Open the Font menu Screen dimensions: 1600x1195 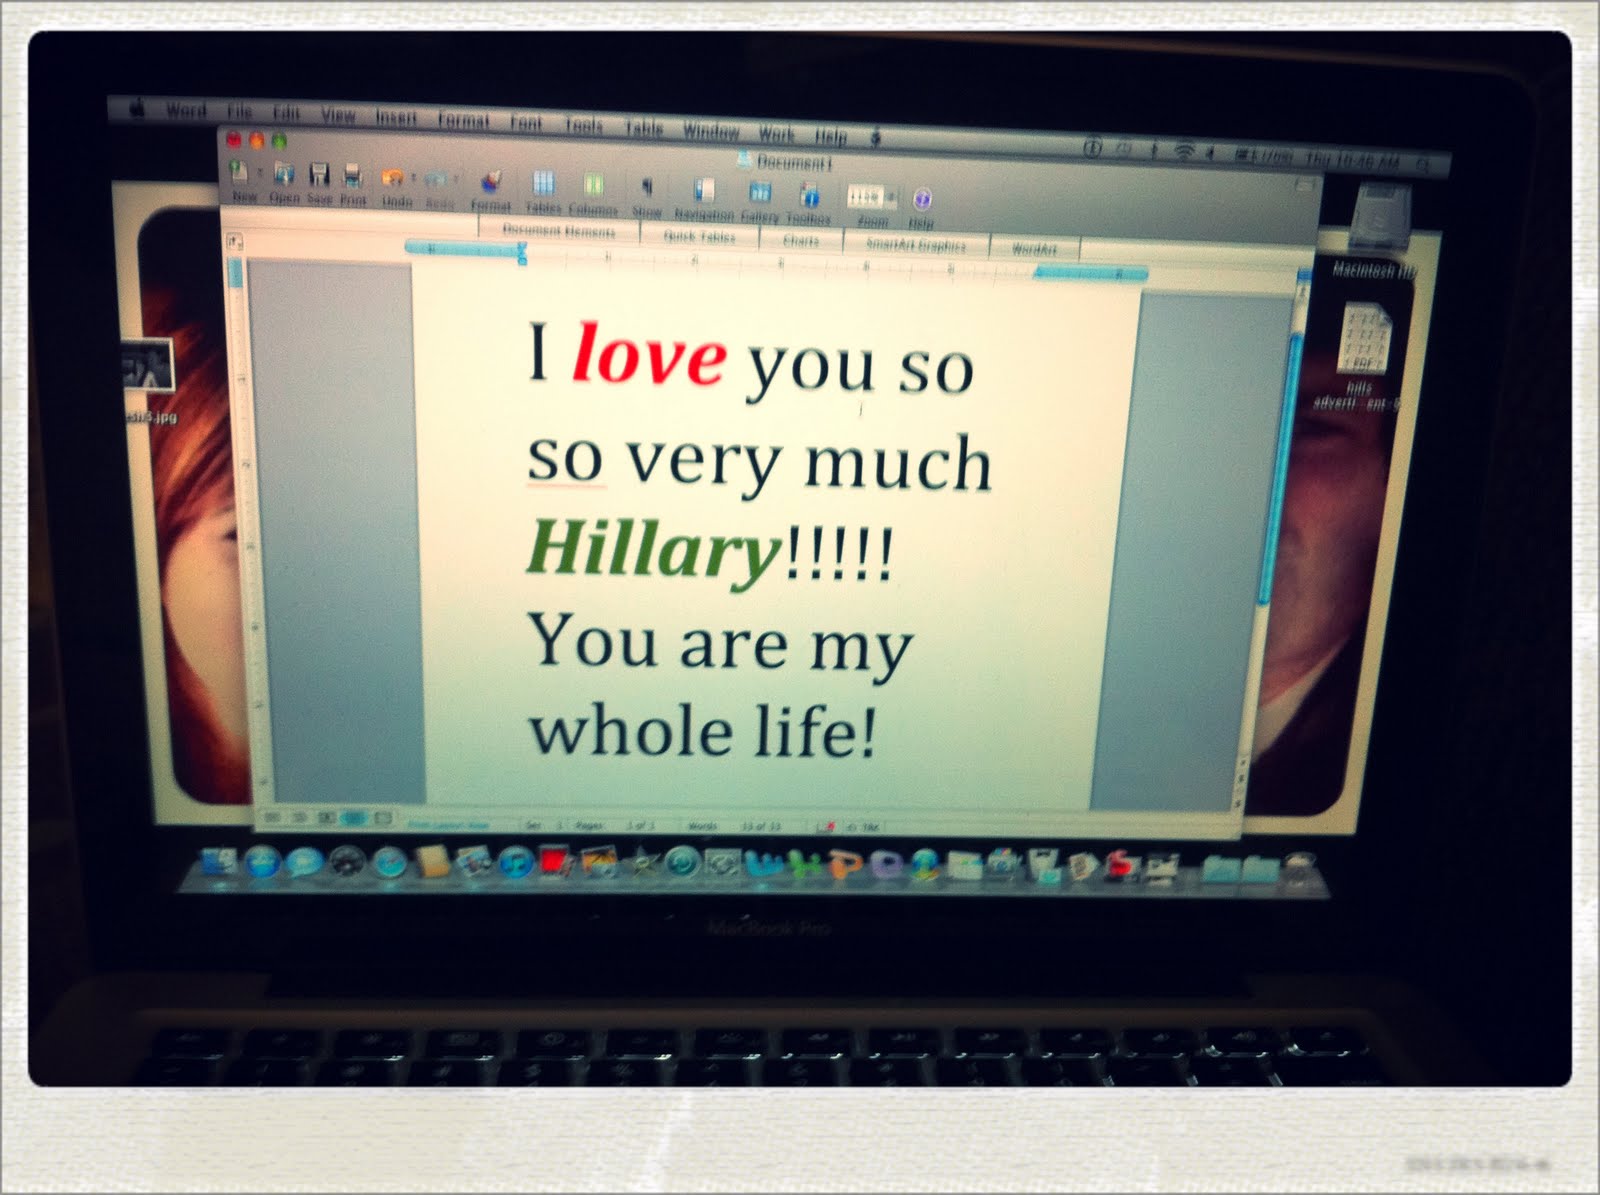click(x=526, y=123)
